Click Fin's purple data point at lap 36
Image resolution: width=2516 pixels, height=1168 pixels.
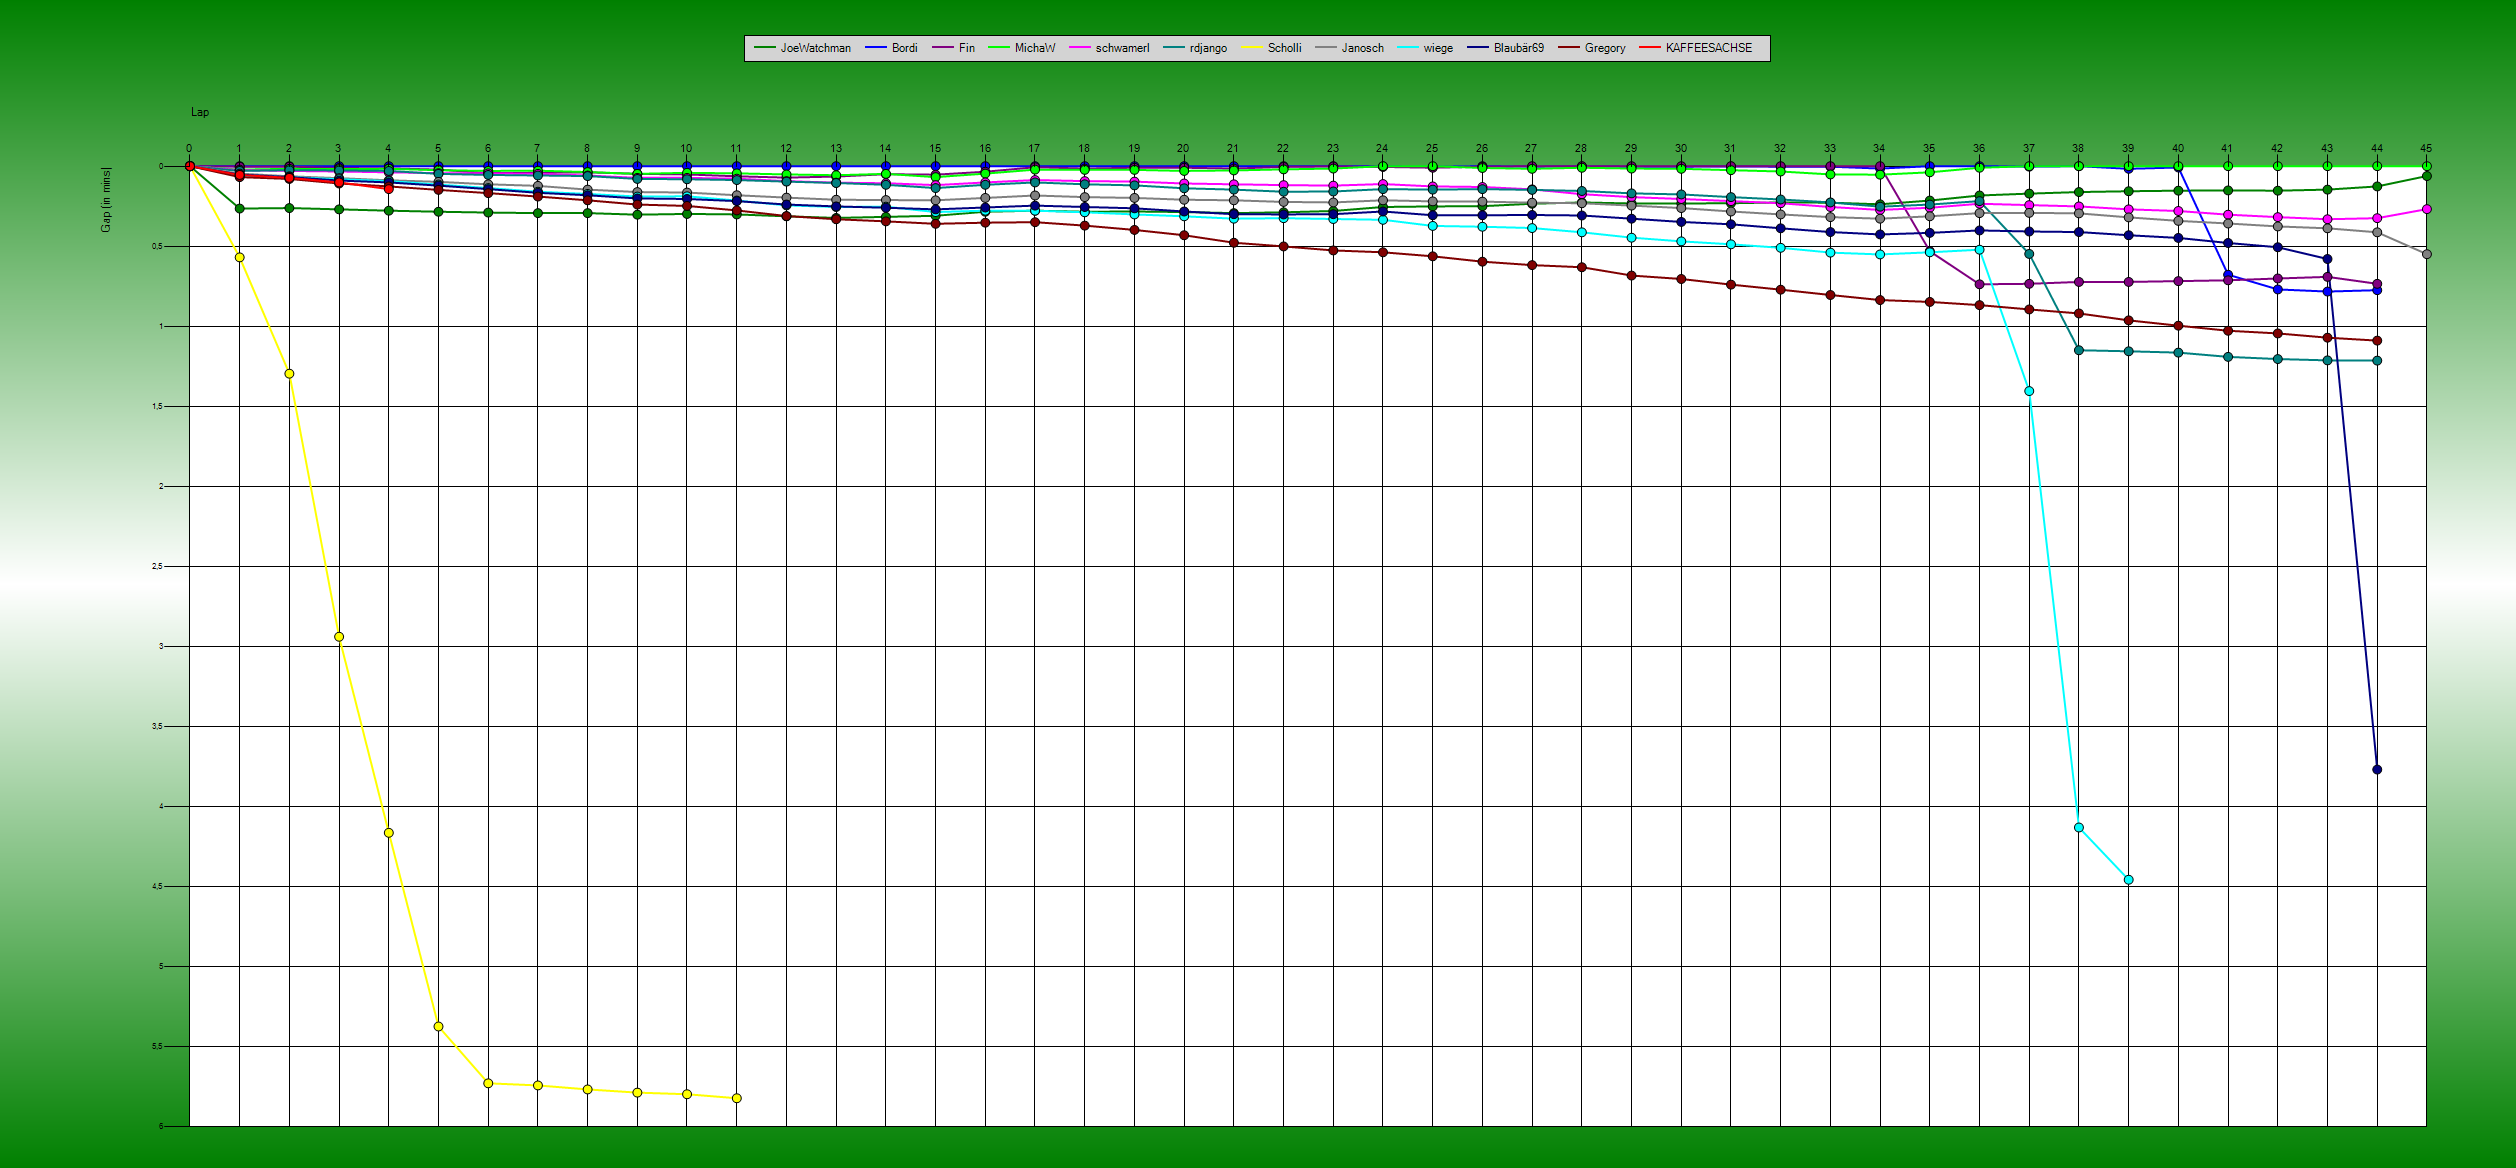coord(1979,284)
